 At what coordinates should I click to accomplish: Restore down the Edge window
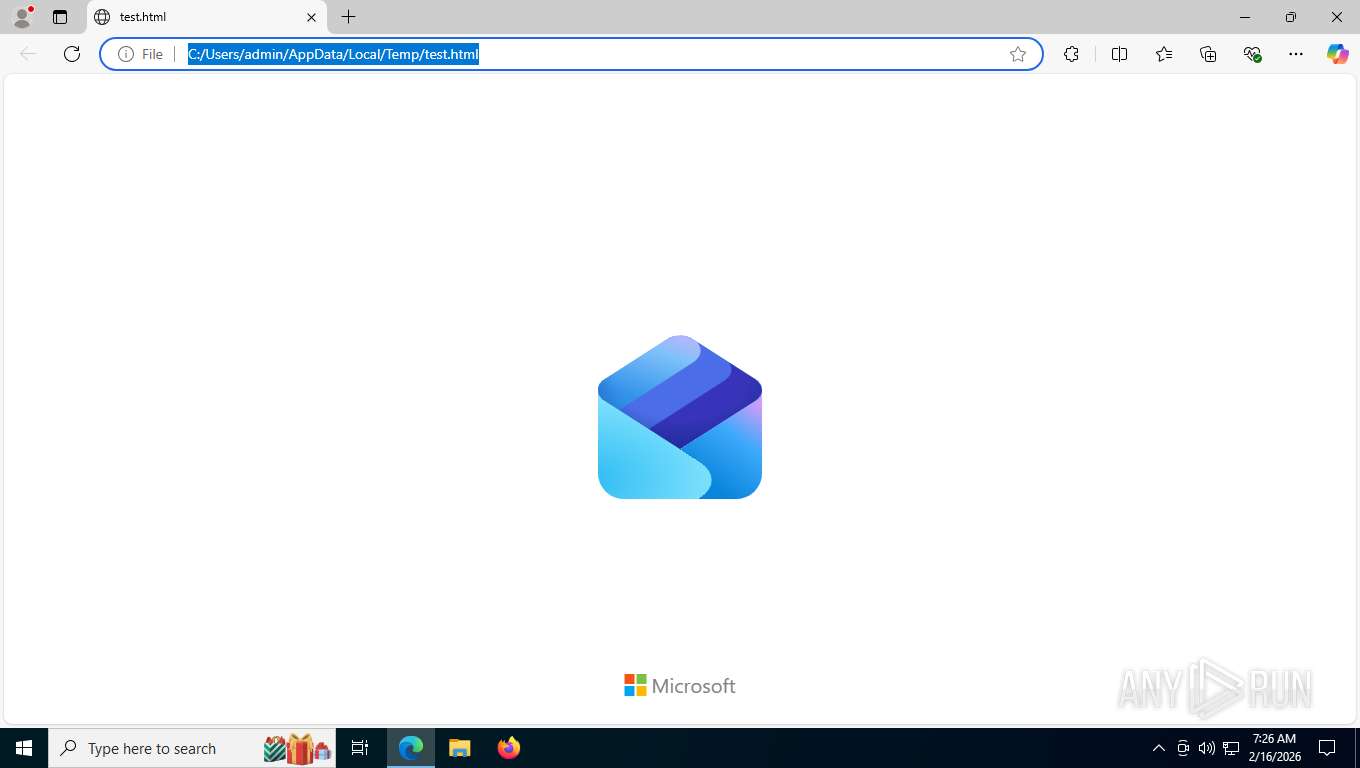coord(1291,17)
